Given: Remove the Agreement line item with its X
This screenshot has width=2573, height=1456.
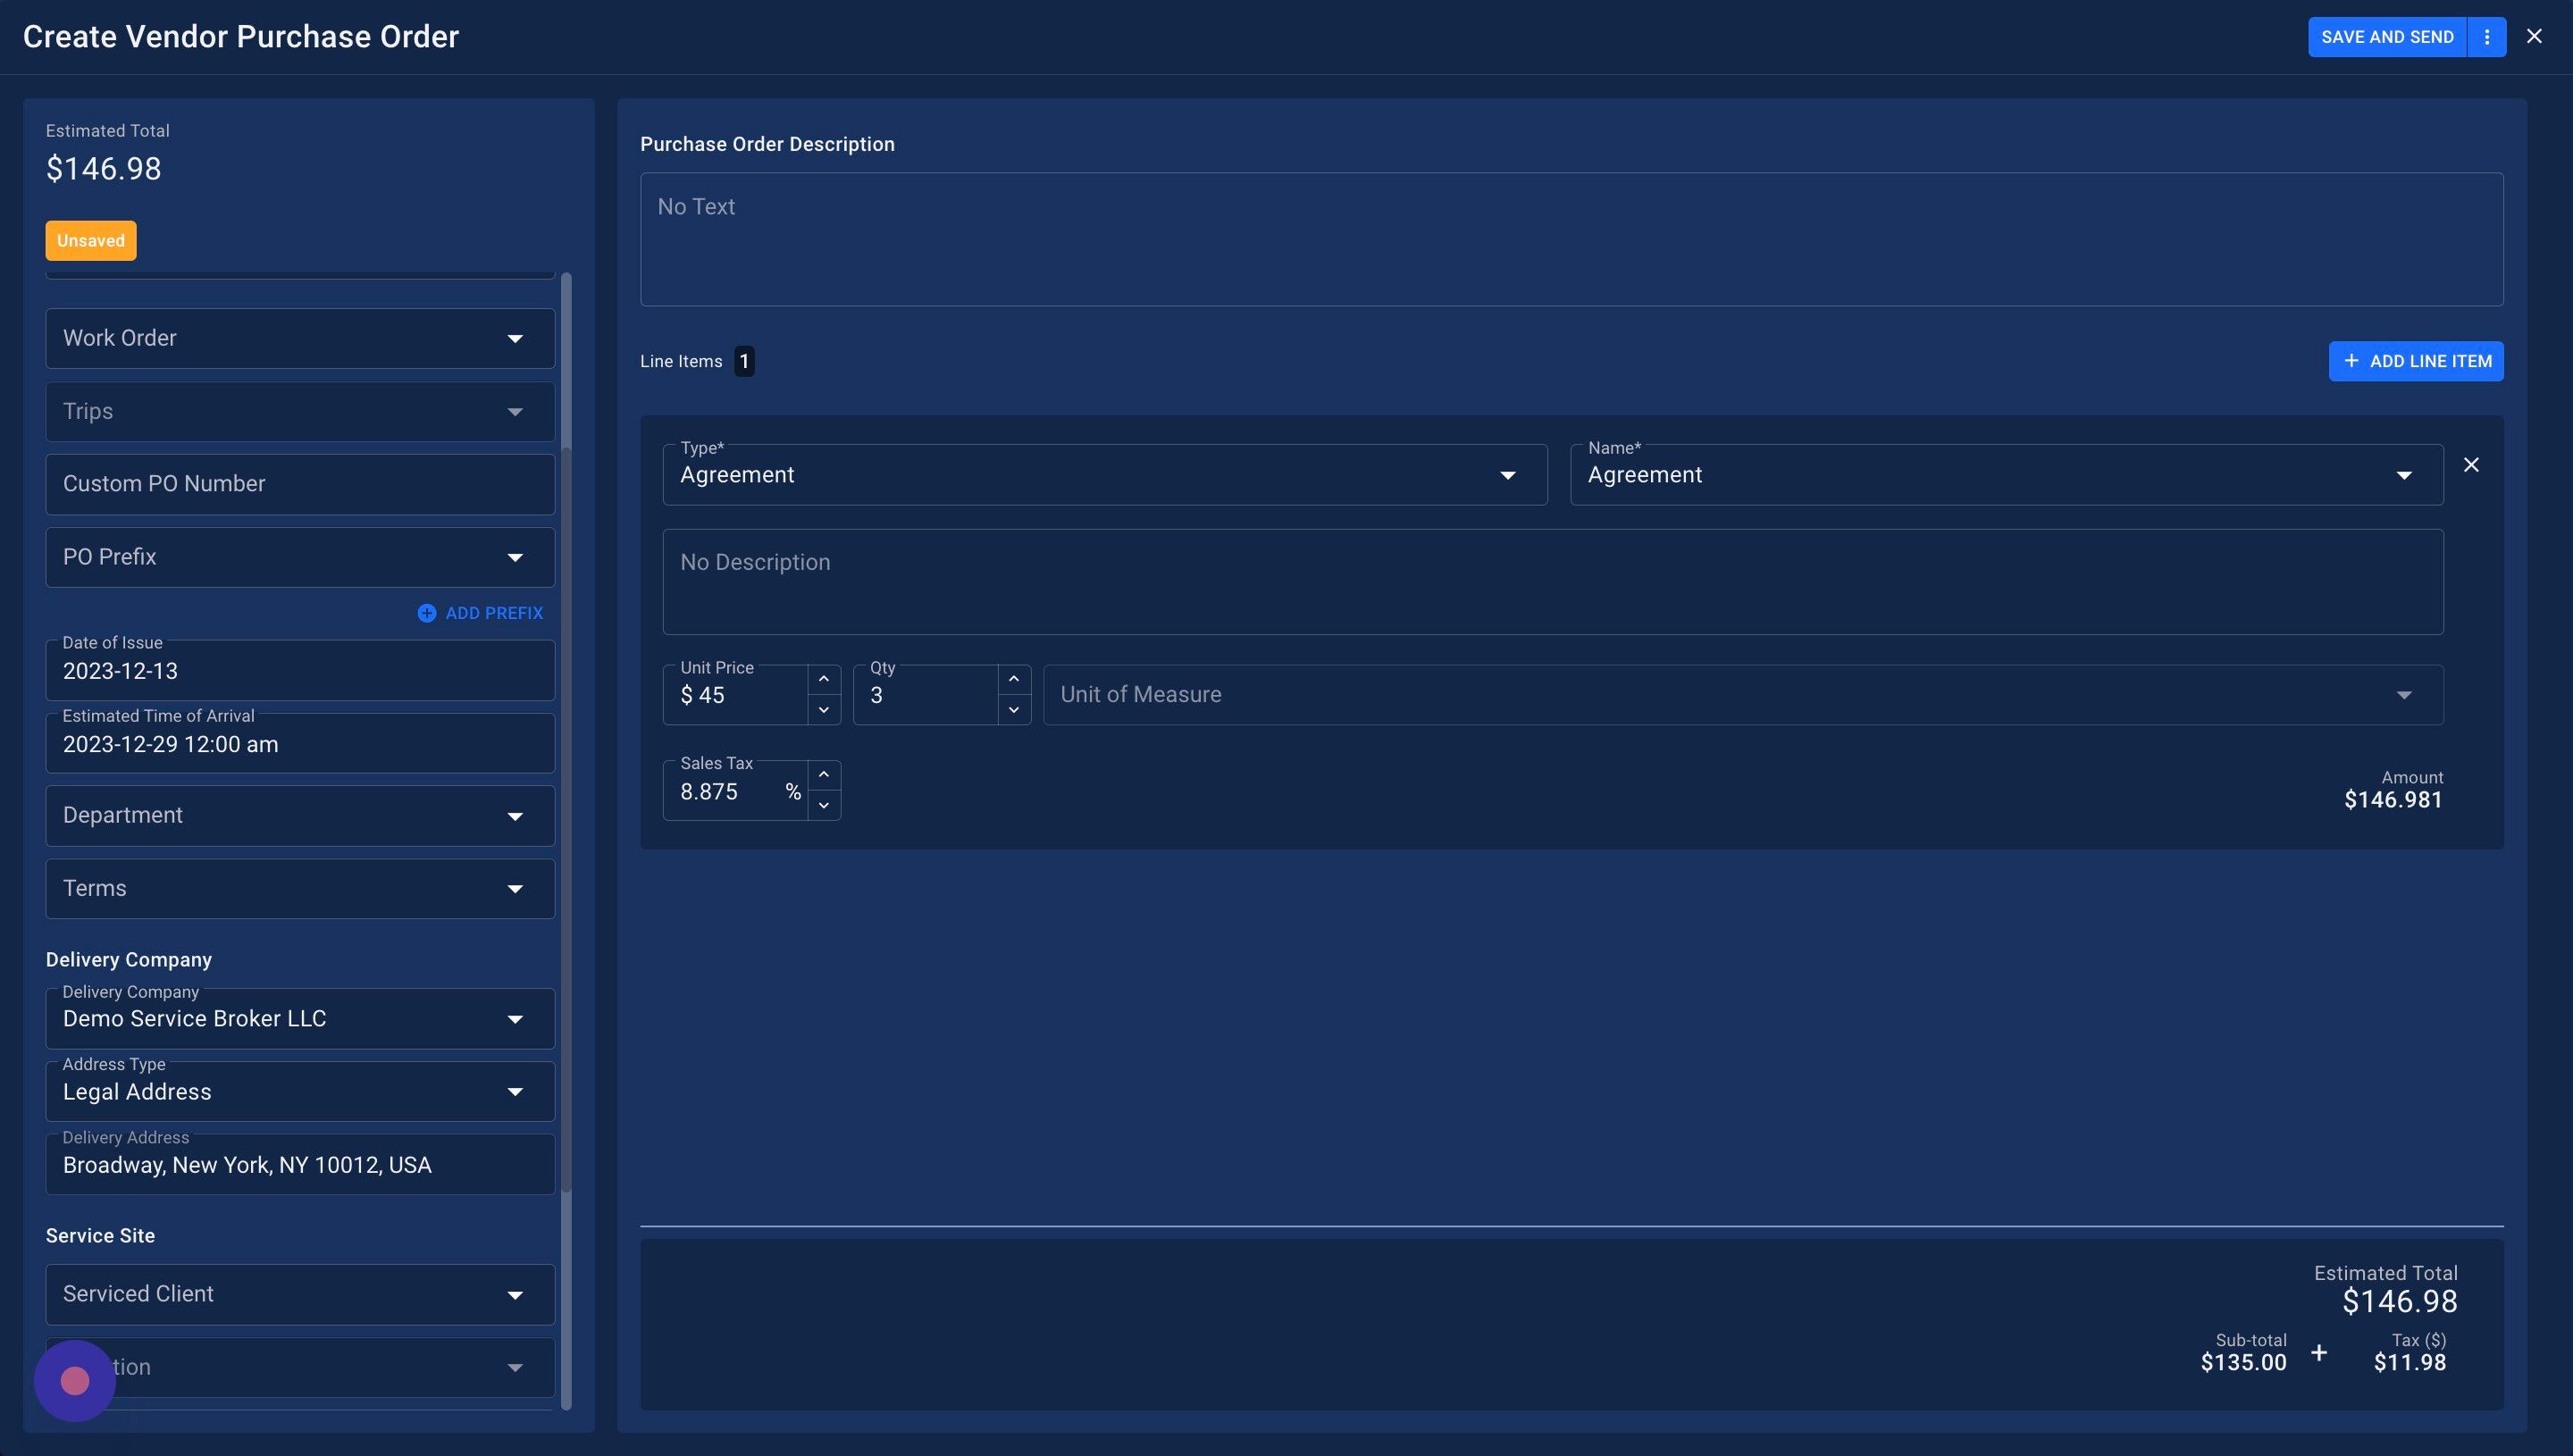Looking at the screenshot, I should pos(2471,465).
